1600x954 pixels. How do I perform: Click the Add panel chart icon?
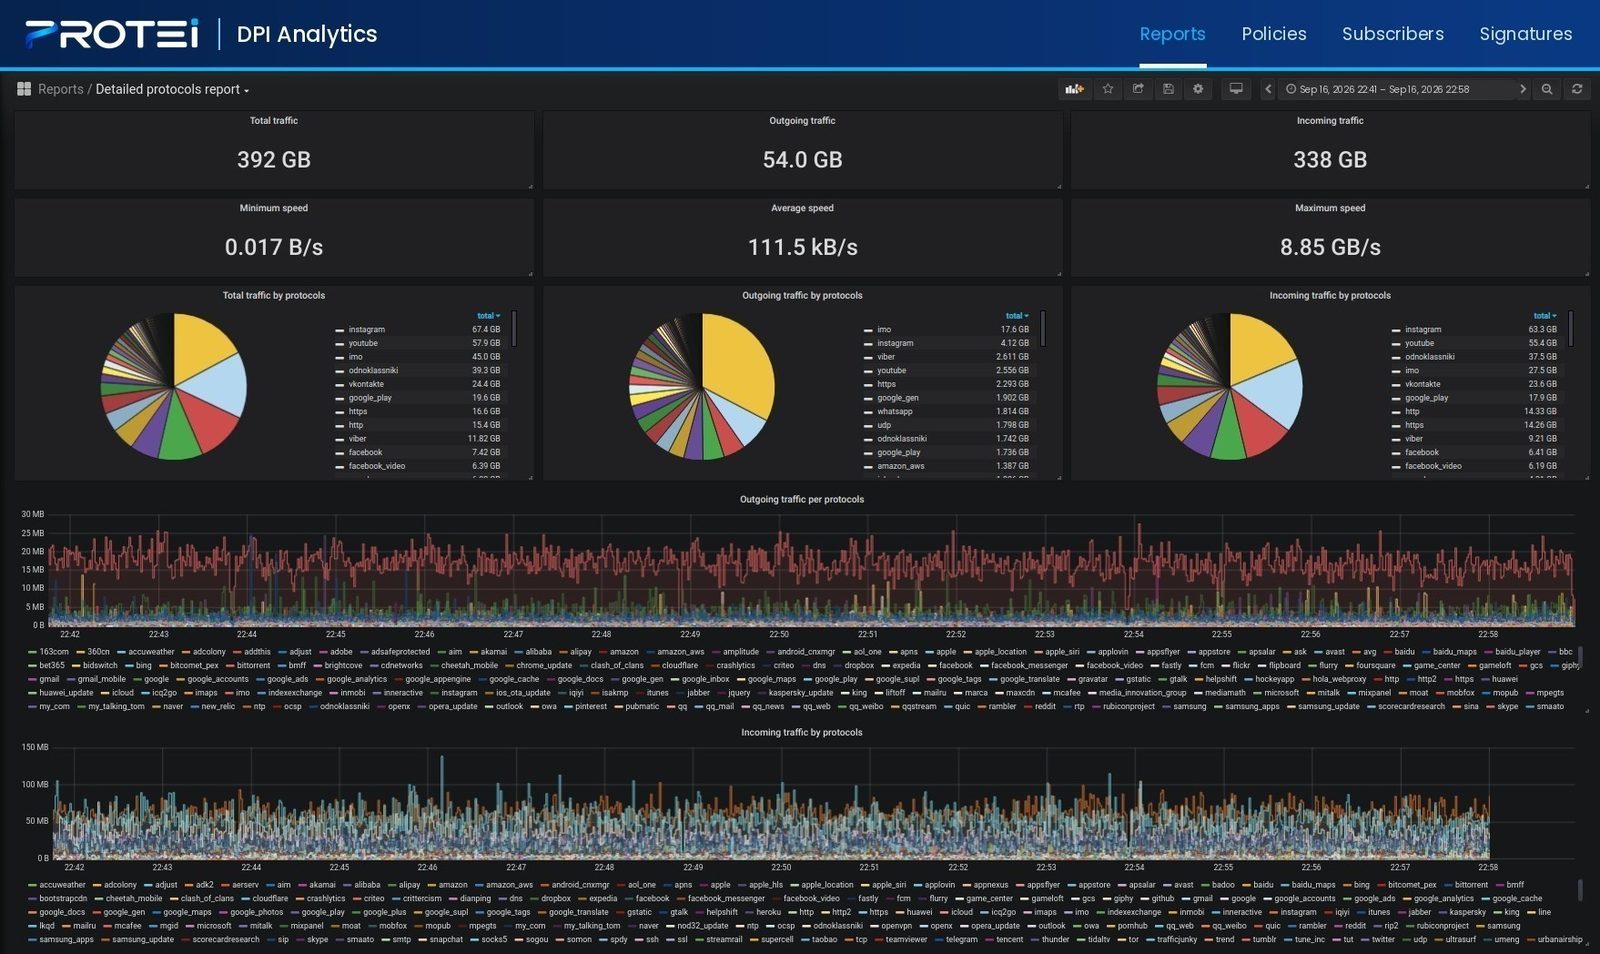click(1075, 89)
